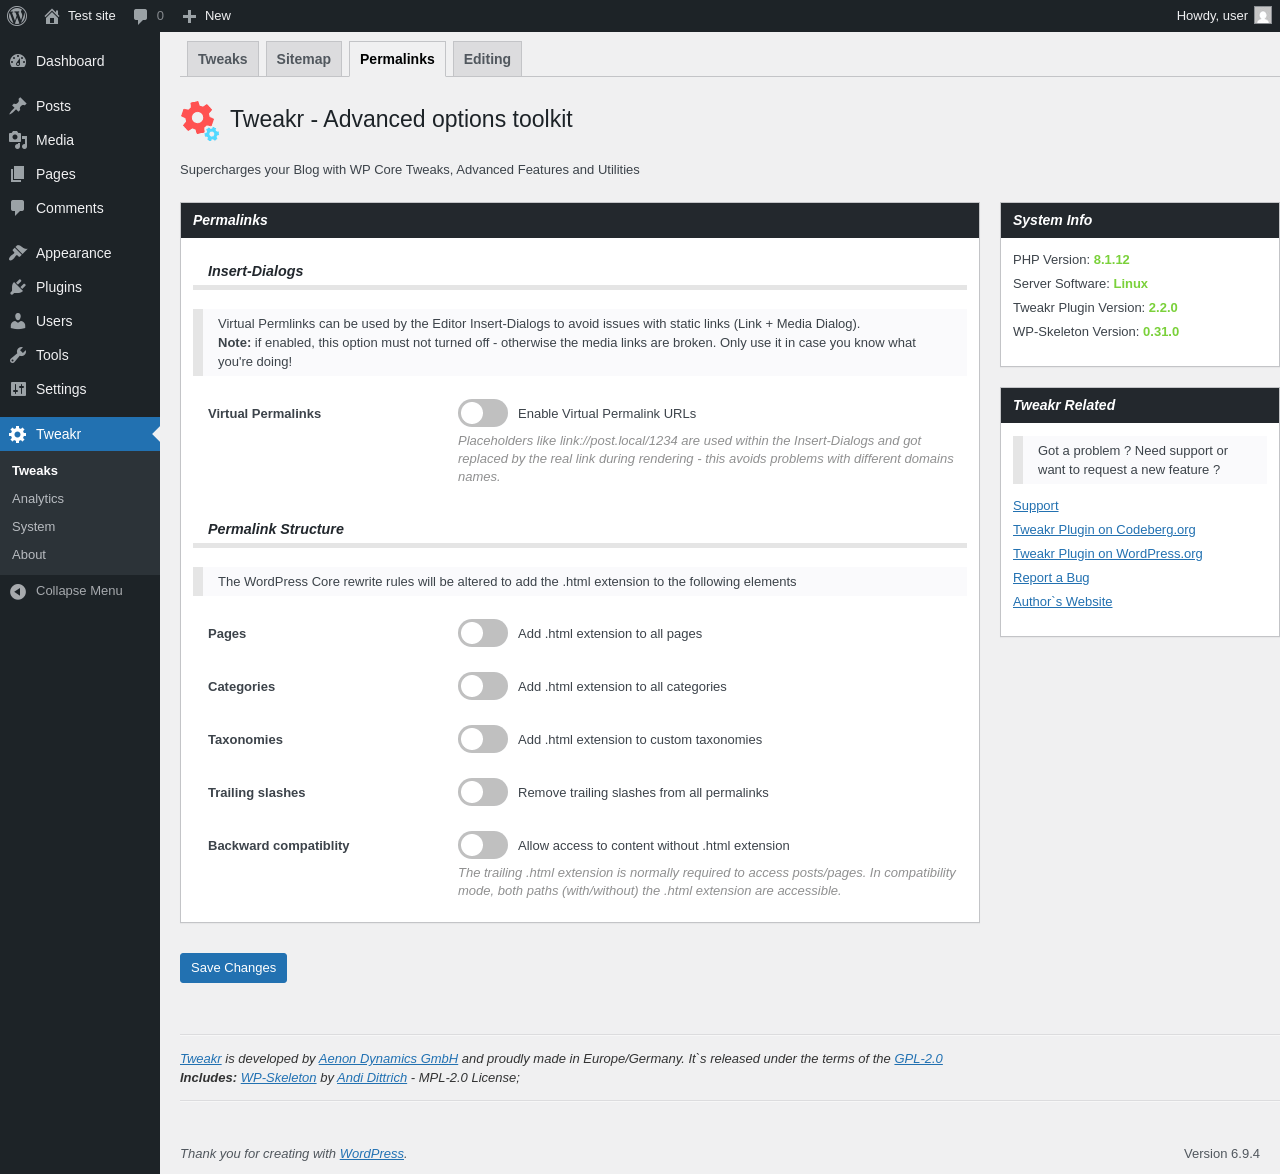Enable Virtual Permalink URLs toggle
The width and height of the screenshot is (1280, 1174).
483,413
